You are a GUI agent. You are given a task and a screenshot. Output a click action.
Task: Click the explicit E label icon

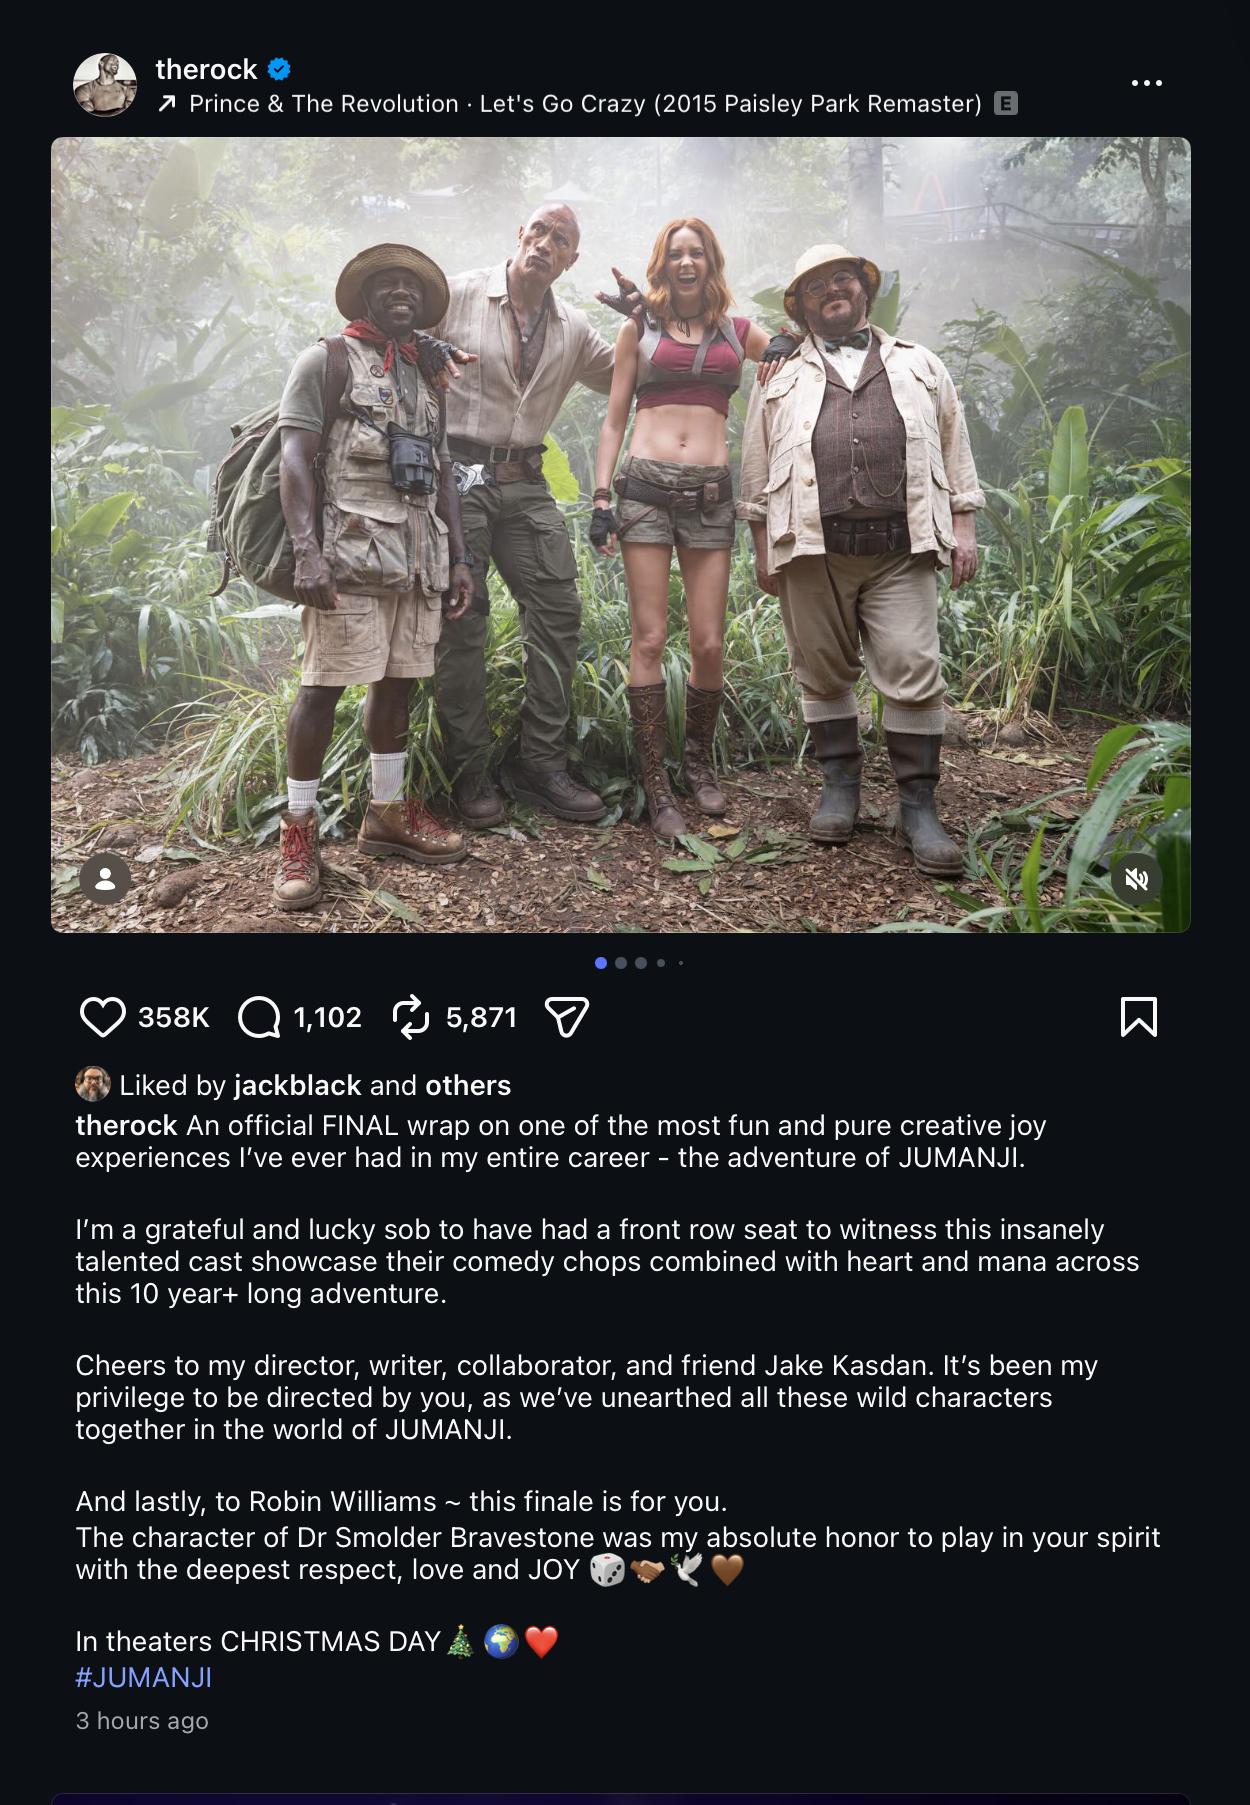1006,103
